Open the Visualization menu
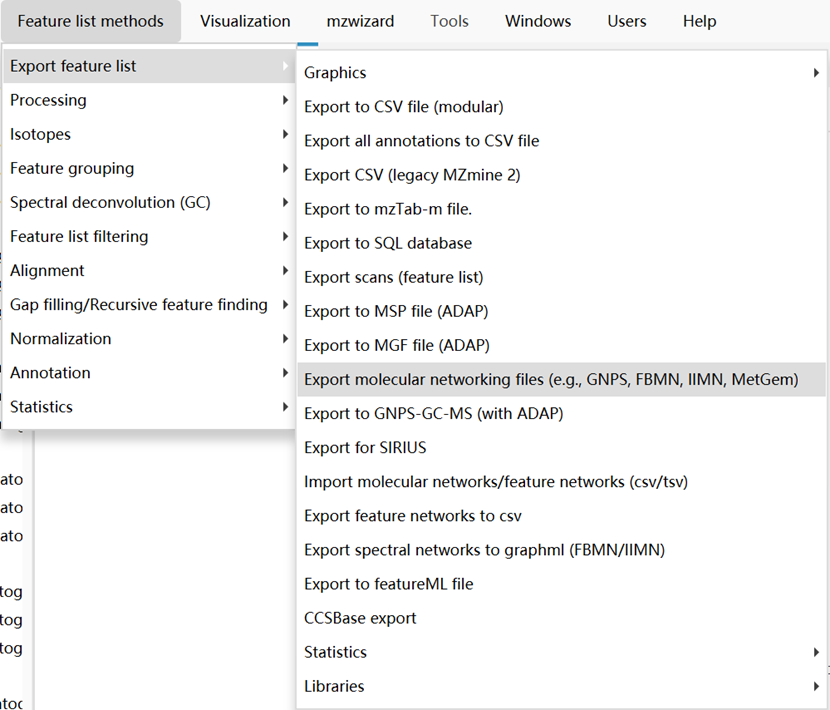 [x=245, y=21]
